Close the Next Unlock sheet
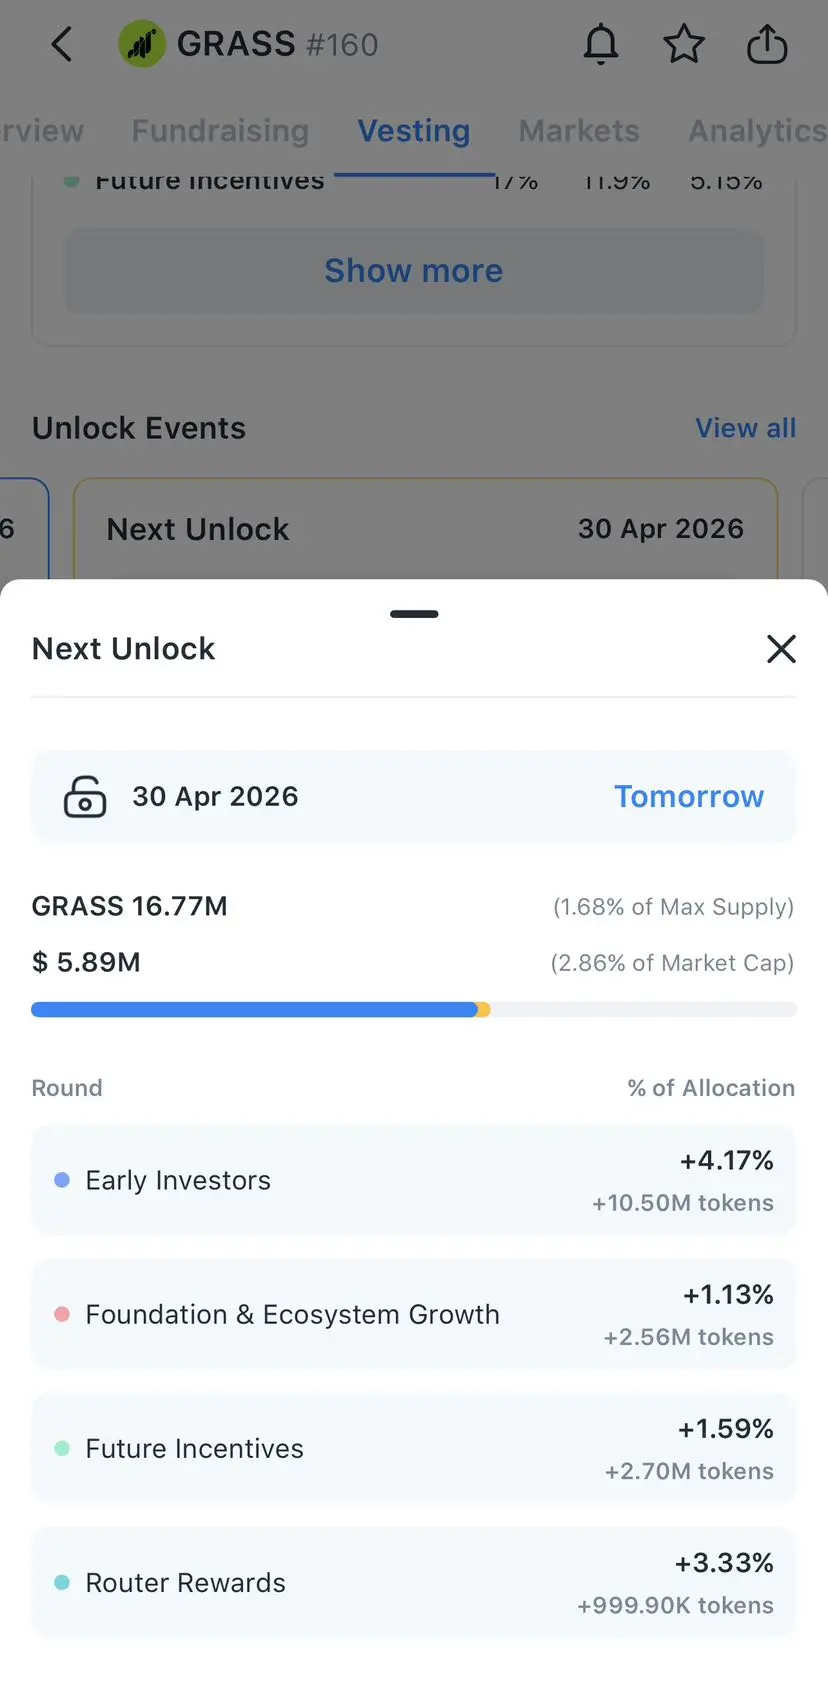Image resolution: width=828 pixels, height=1703 pixels. [781, 649]
